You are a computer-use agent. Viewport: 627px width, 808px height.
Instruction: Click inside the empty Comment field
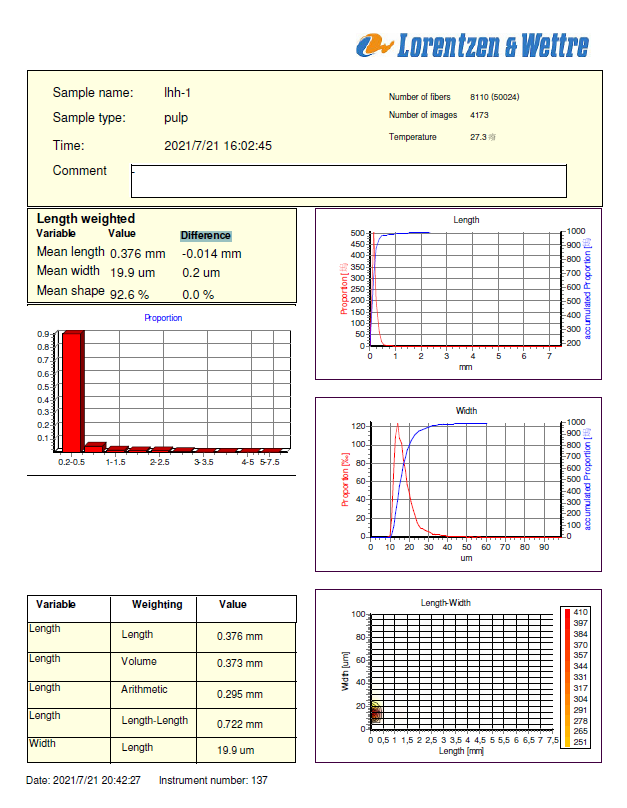click(x=349, y=181)
